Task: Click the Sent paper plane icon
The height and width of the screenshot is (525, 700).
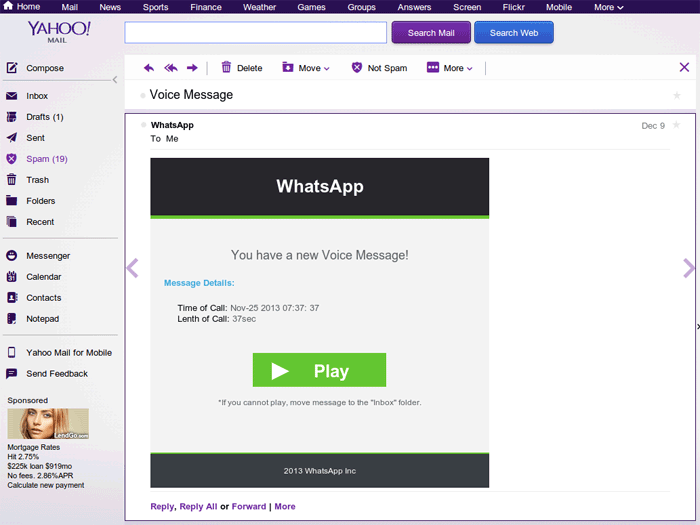Action: click(x=12, y=138)
